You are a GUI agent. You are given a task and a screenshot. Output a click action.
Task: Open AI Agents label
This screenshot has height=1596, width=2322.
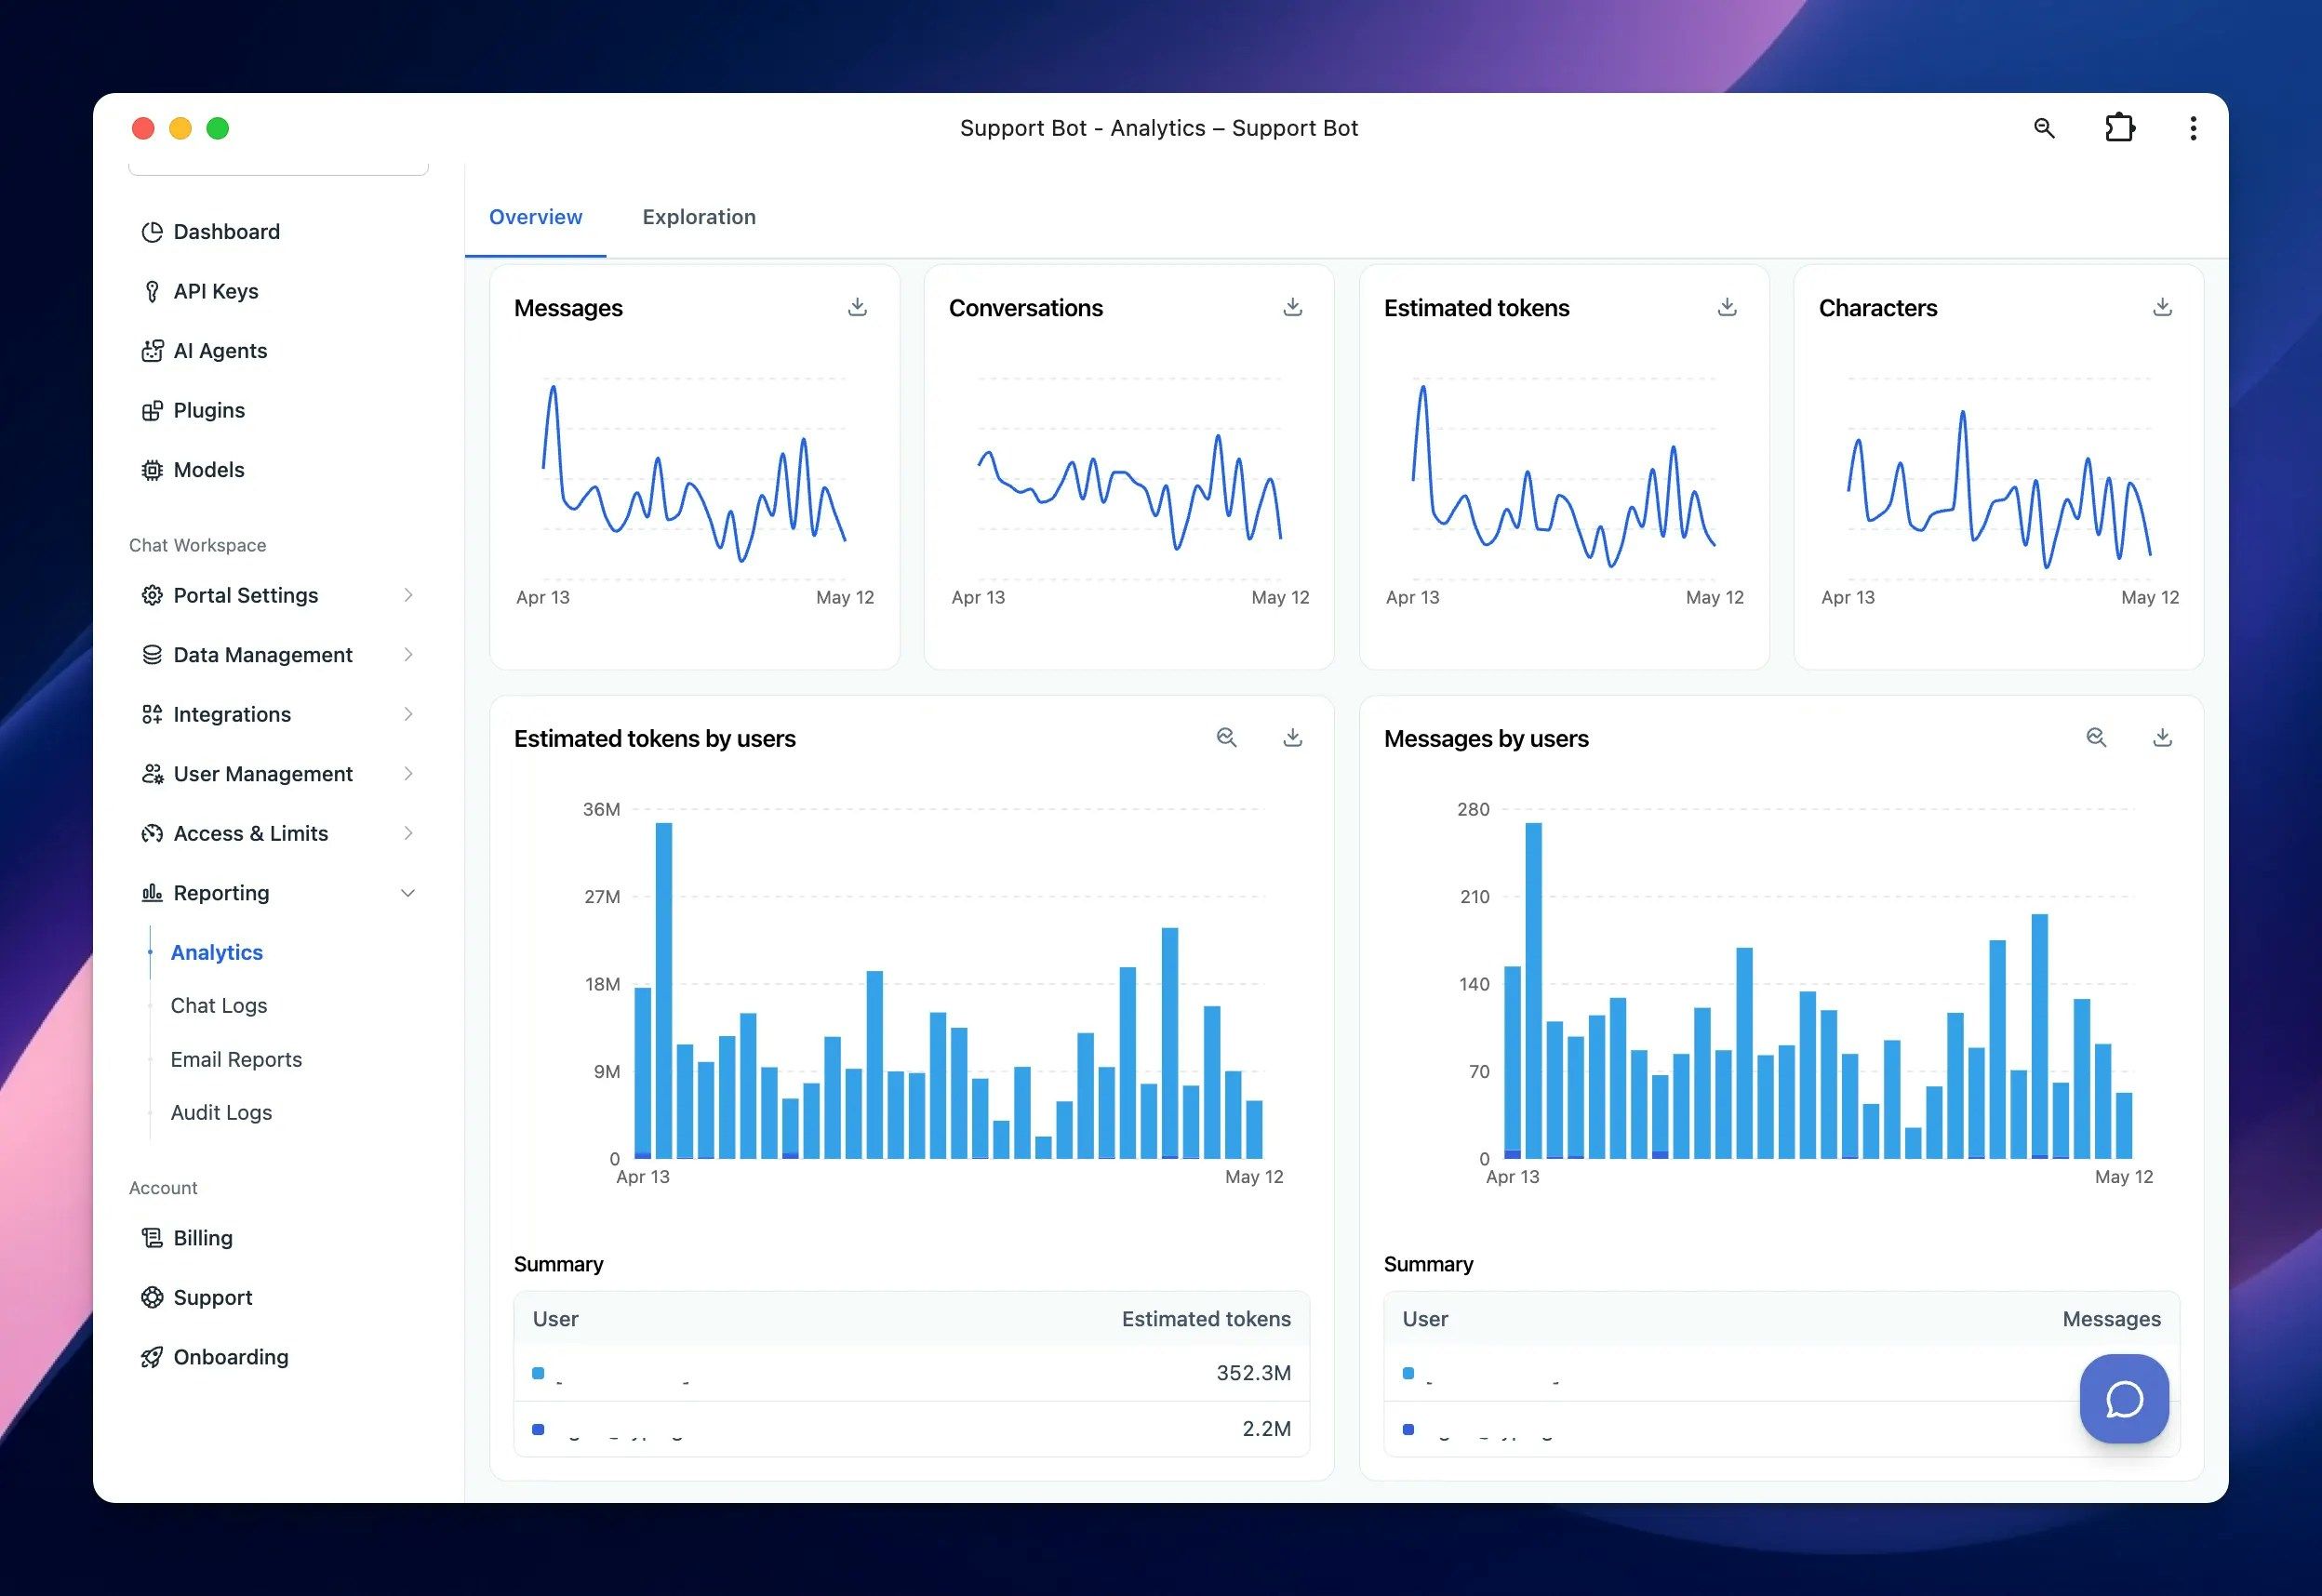(220, 351)
